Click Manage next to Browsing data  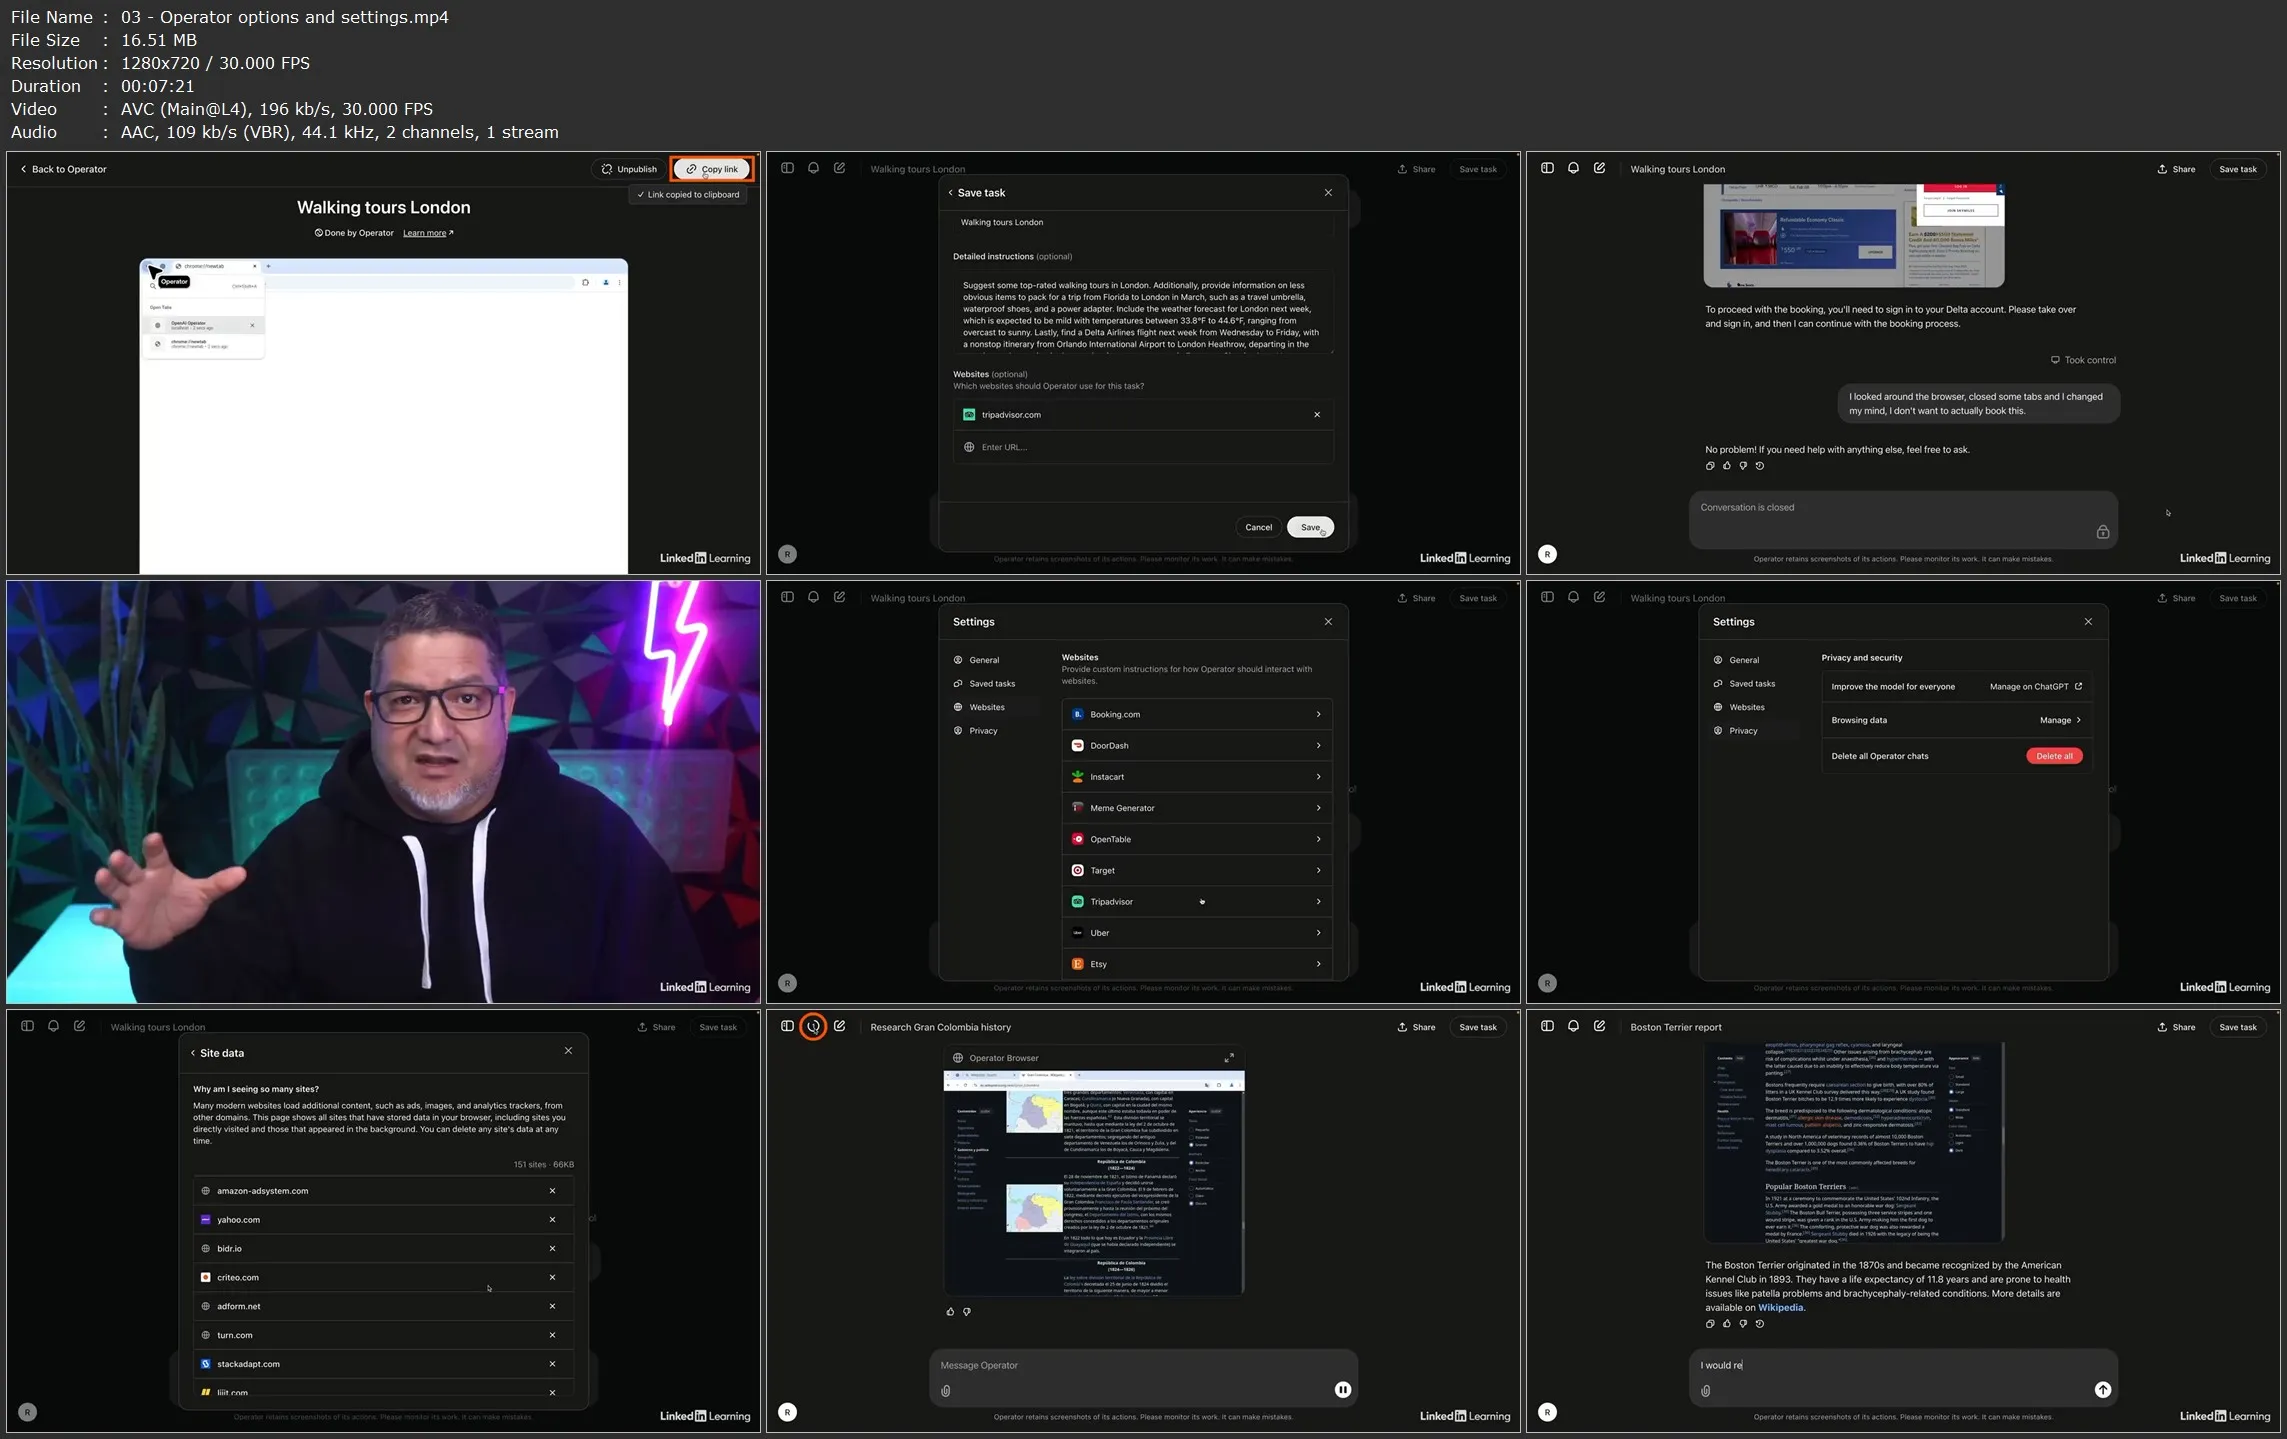[2060, 720]
